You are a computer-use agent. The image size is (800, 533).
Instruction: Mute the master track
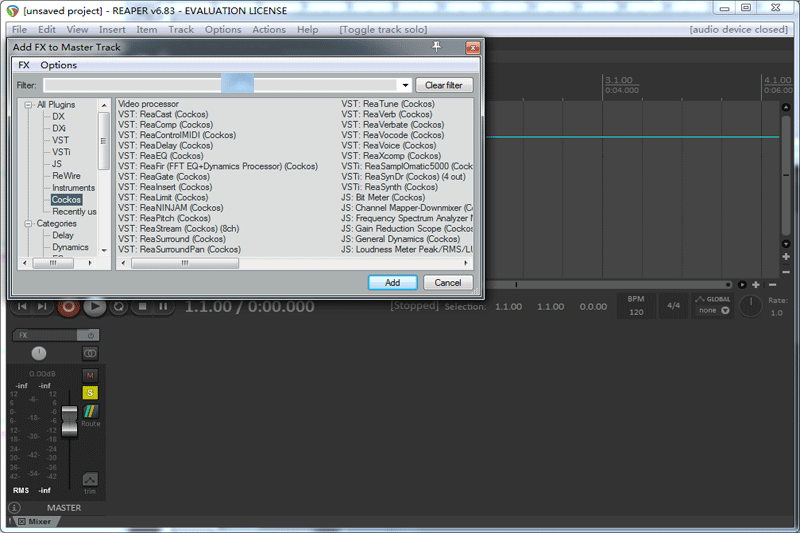[90, 375]
